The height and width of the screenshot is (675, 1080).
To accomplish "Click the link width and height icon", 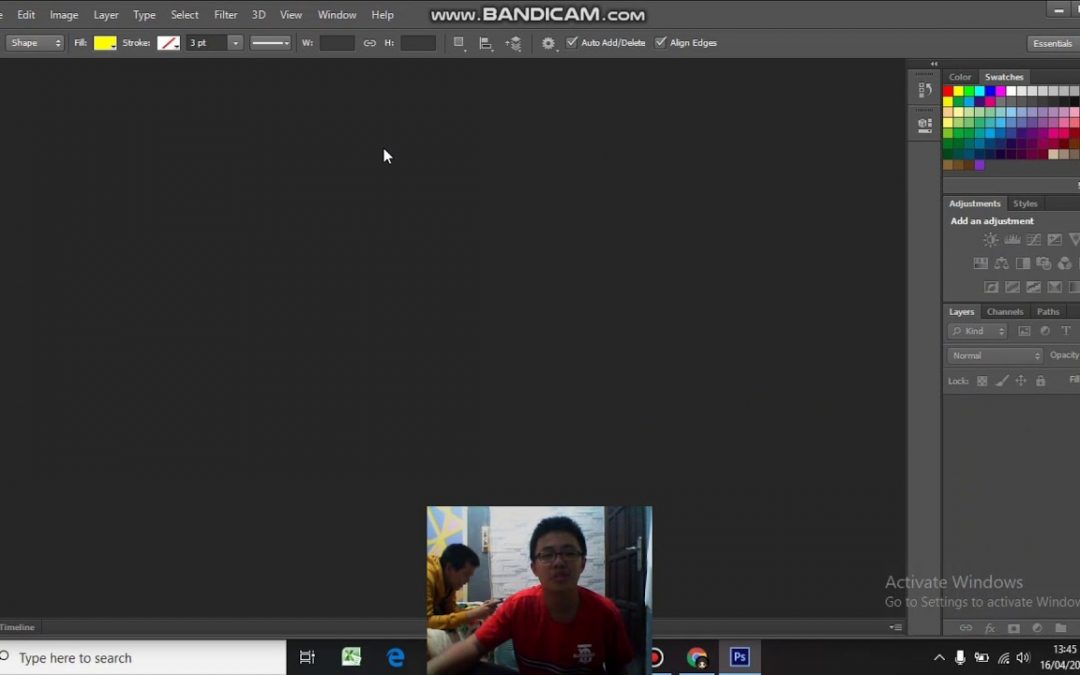I will (x=370, y=43).
